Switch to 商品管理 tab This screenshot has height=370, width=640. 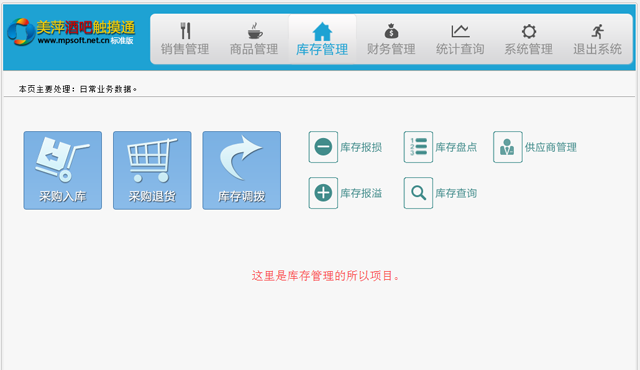pyautogui.click(x=254, y=40)
